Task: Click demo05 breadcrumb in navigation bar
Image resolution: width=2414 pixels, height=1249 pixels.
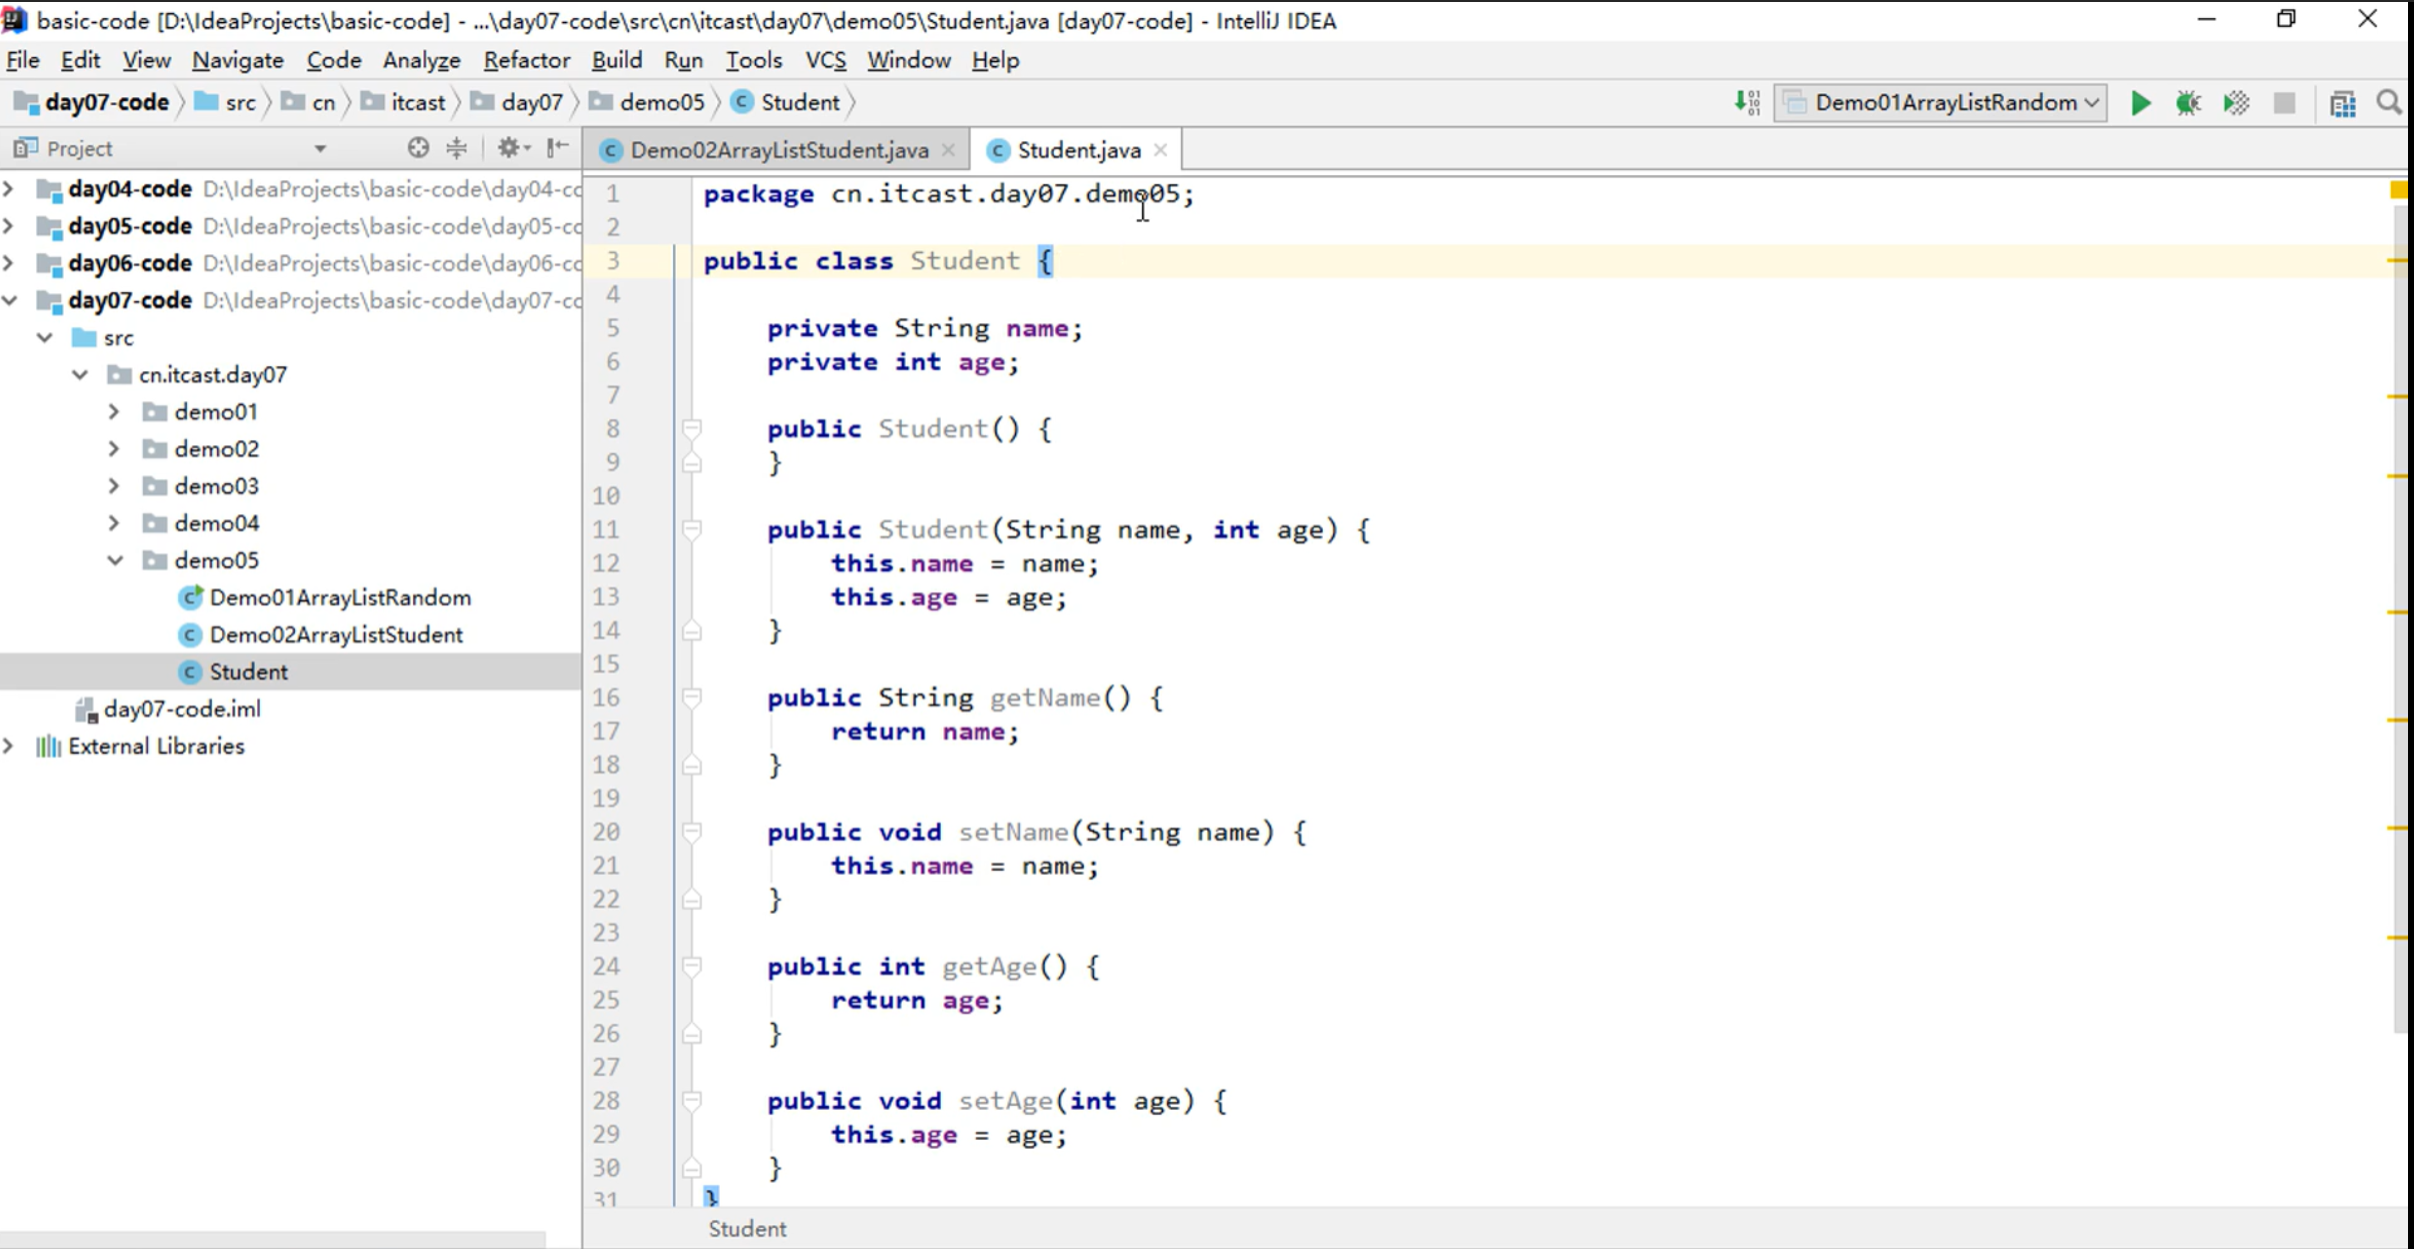Action: click(661, 102)
